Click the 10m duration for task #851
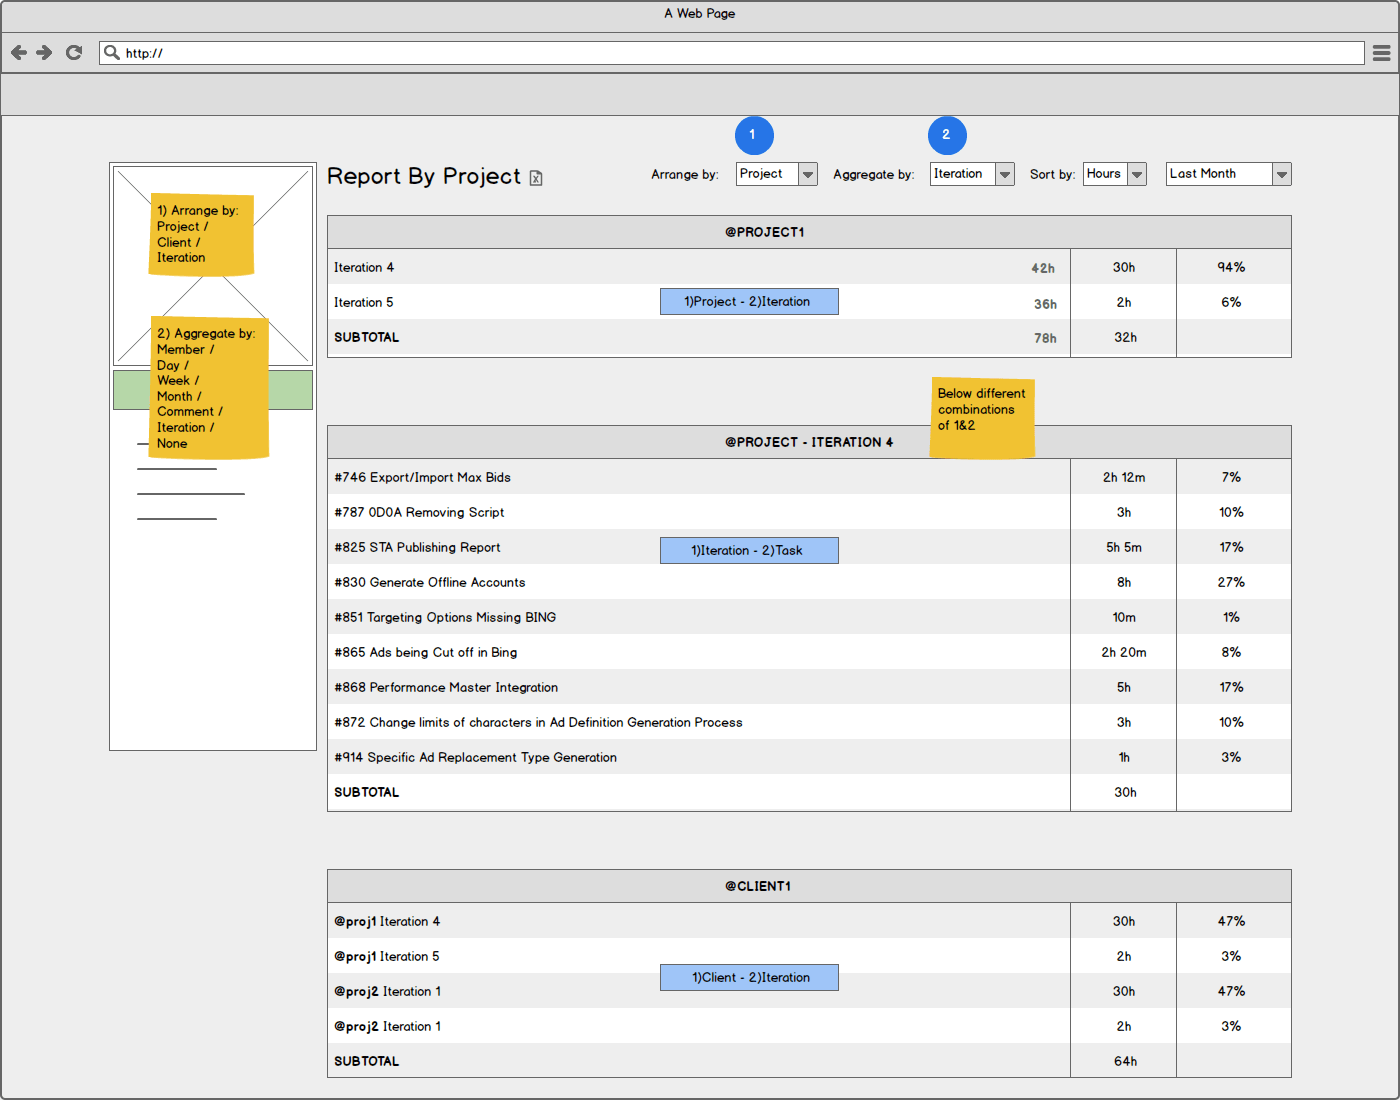 pyautogui.click(x=1124, y=617)
